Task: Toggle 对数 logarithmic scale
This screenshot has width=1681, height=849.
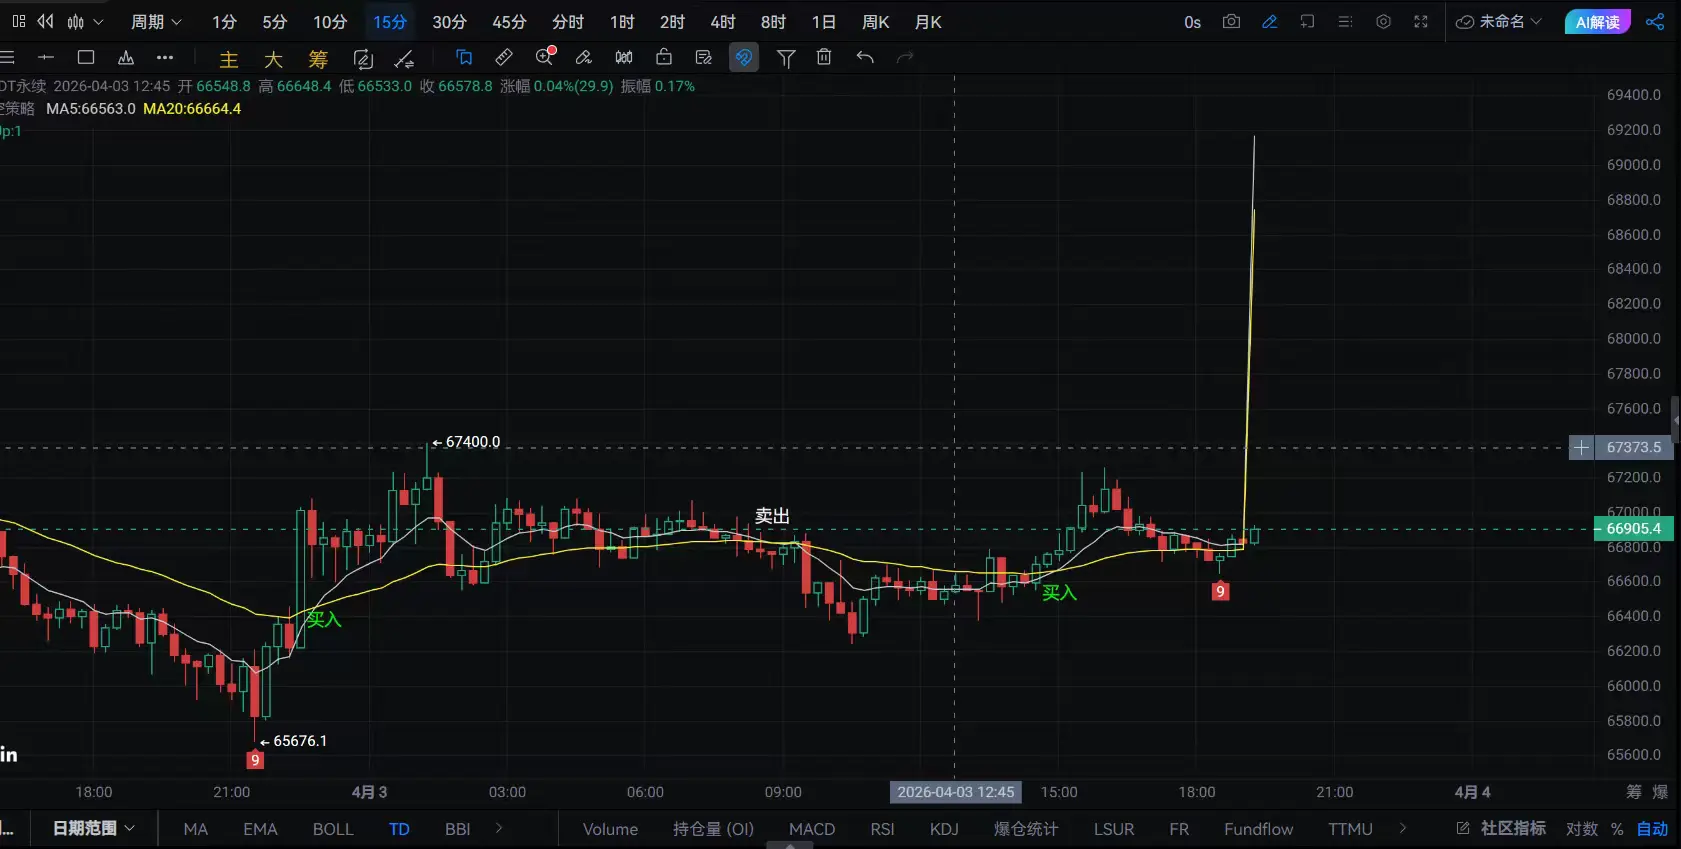Action: [x=1581, y=829]
